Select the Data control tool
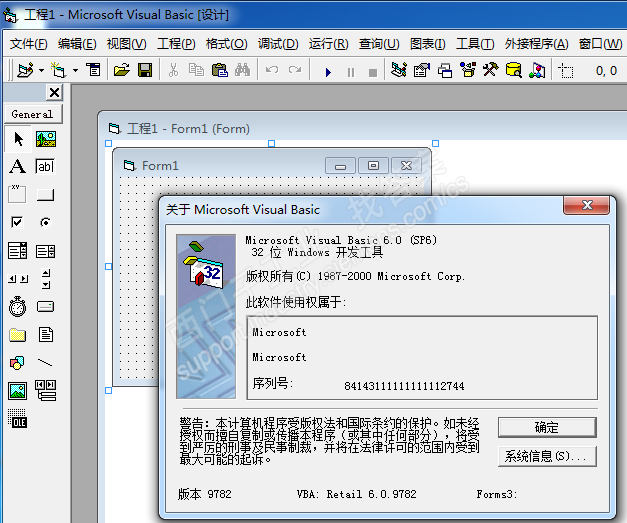 click(46, 391)
